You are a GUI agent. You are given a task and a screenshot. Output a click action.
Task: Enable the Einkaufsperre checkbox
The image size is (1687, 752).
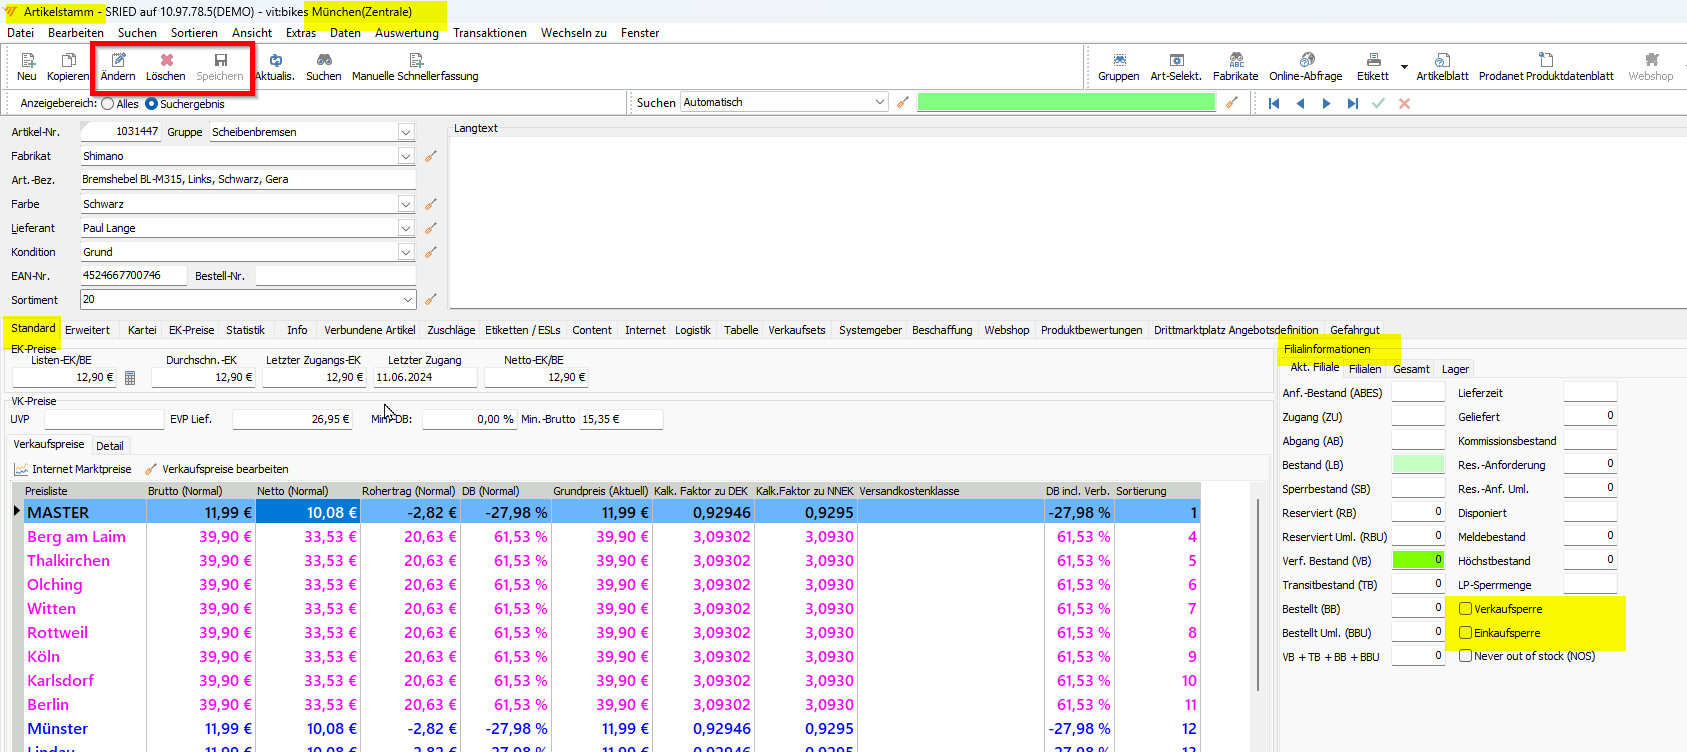1466,633
